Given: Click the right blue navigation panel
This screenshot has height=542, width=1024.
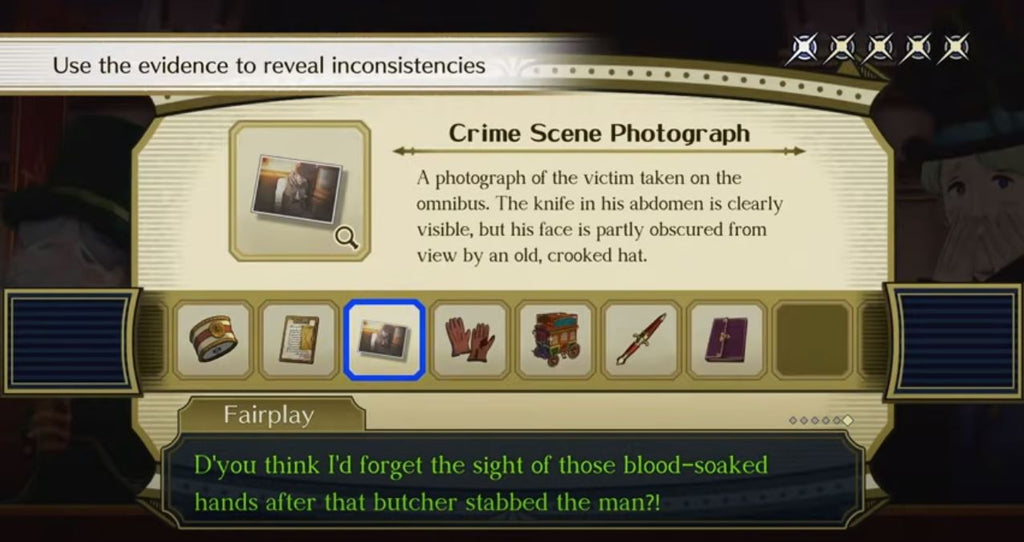Looking at the screenshot, I should [954, 342].
